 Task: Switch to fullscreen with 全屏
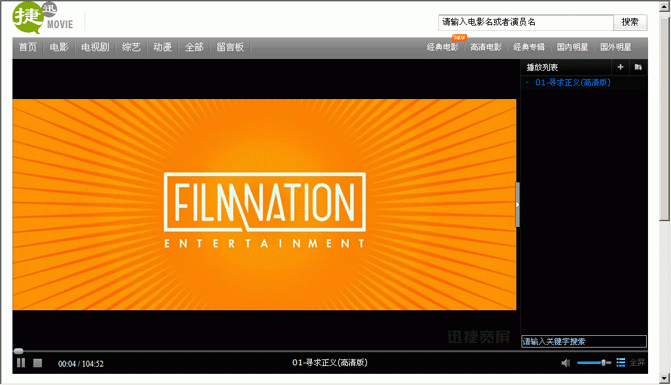(637, 362)
